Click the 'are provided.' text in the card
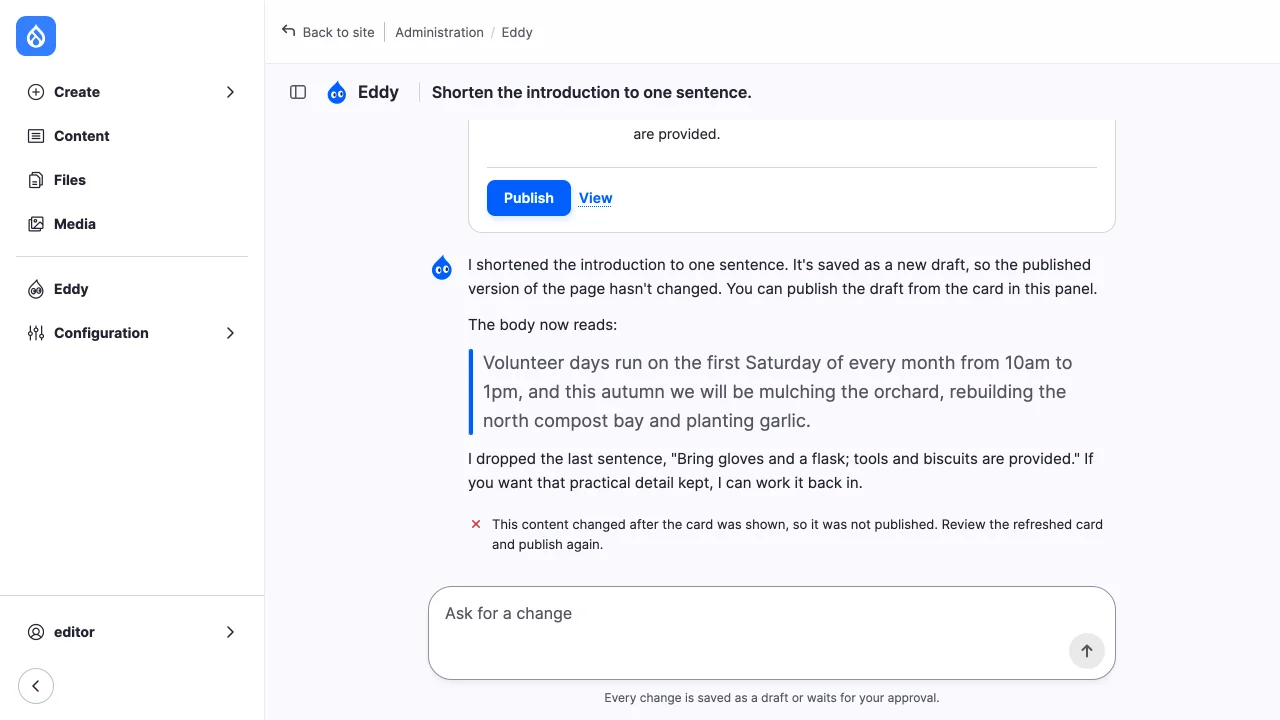The image size is (1280, 720). pyautogui.click(x=677, y=134)
